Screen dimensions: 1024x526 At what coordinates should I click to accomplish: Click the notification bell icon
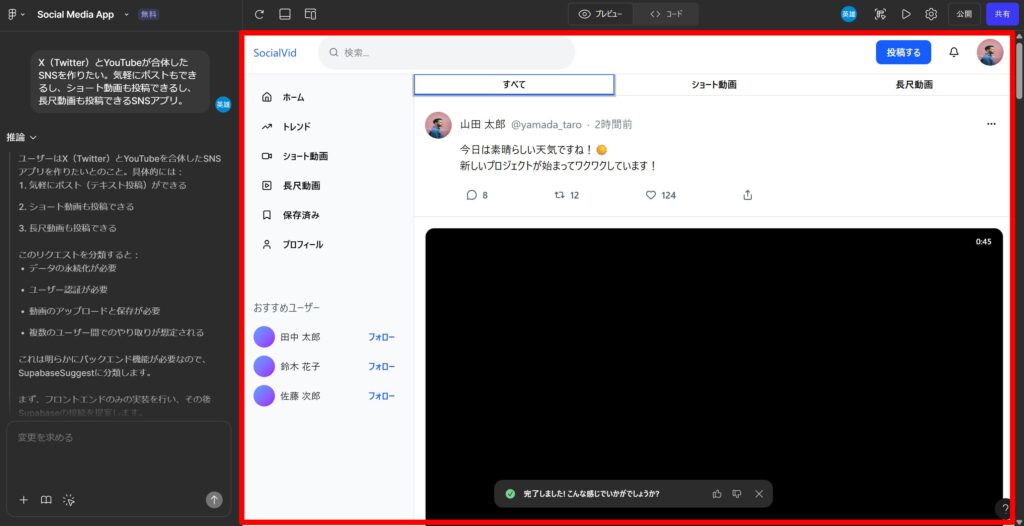point(953,52)
